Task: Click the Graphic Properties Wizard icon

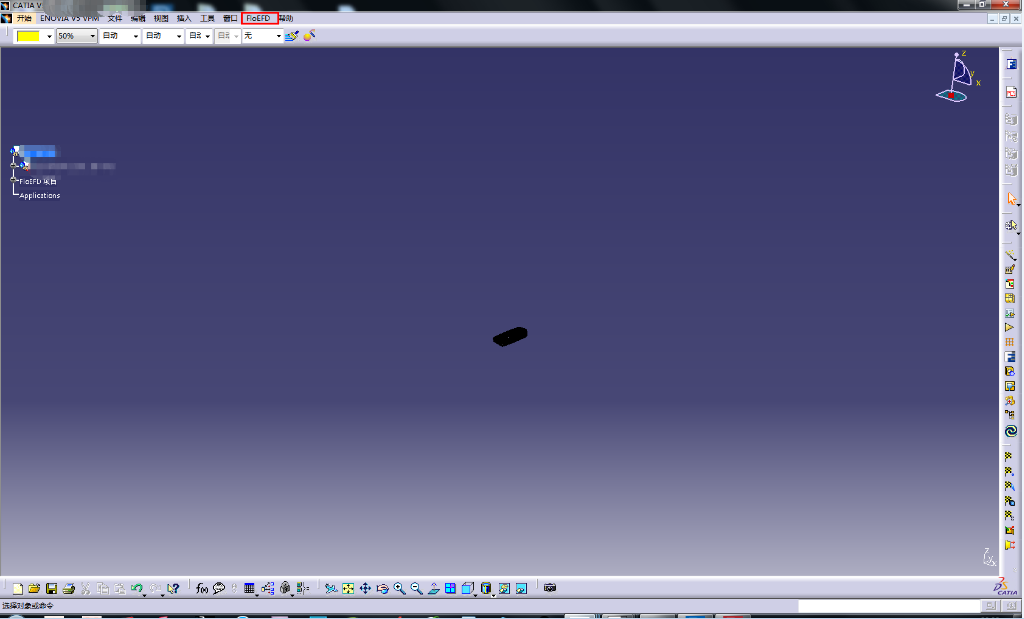Action: point(310,35)
